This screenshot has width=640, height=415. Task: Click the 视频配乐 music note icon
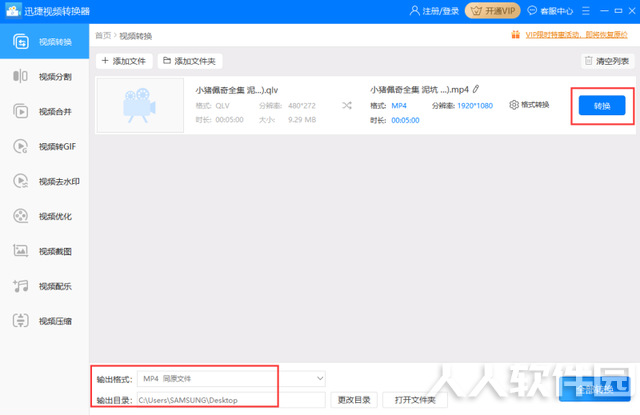pos(20,286)
